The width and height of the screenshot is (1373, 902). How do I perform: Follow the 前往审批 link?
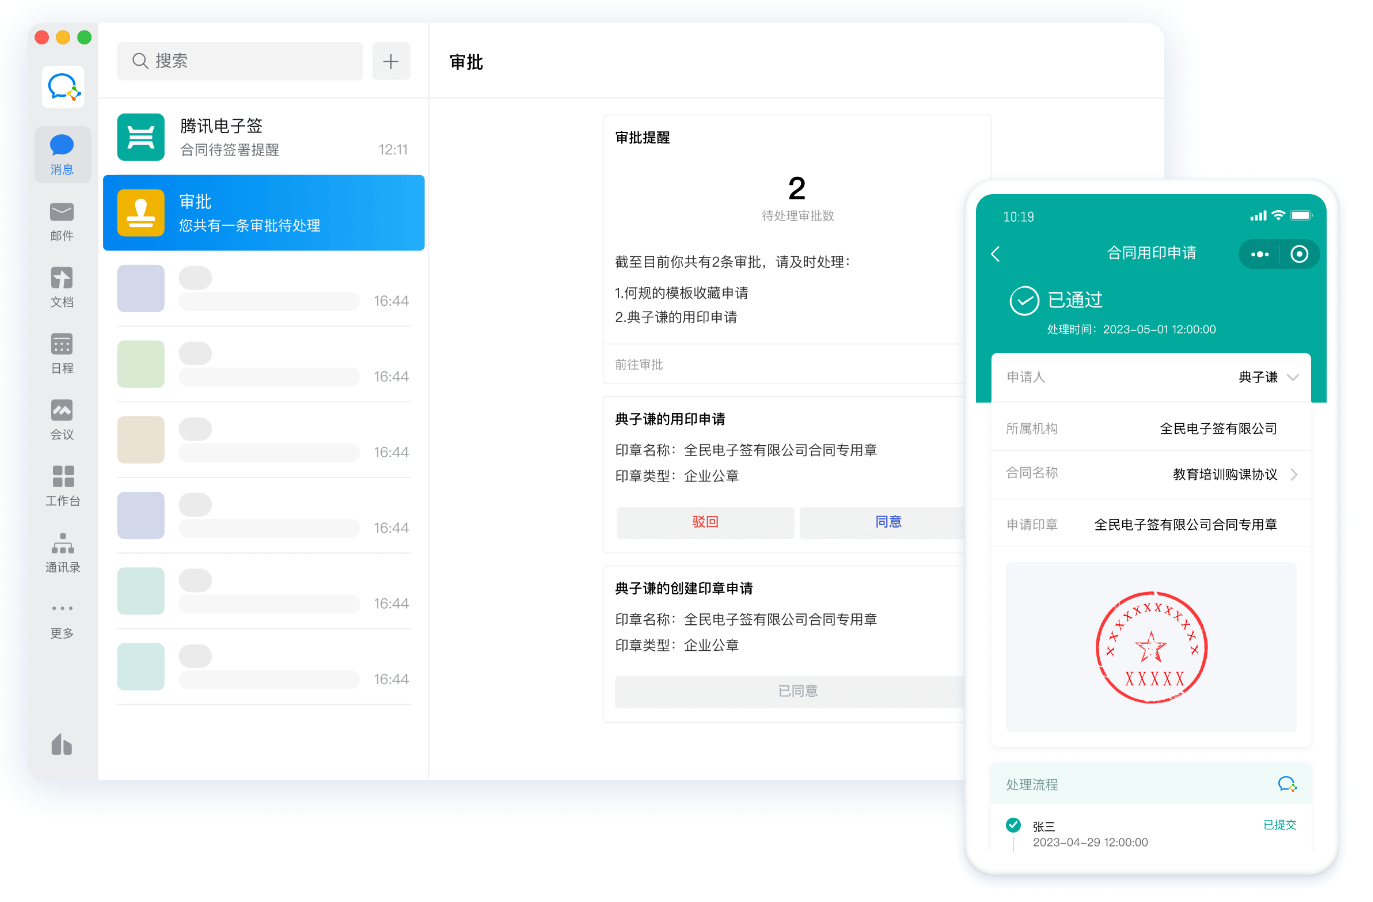pyautogui.click(x=639, y=365)
